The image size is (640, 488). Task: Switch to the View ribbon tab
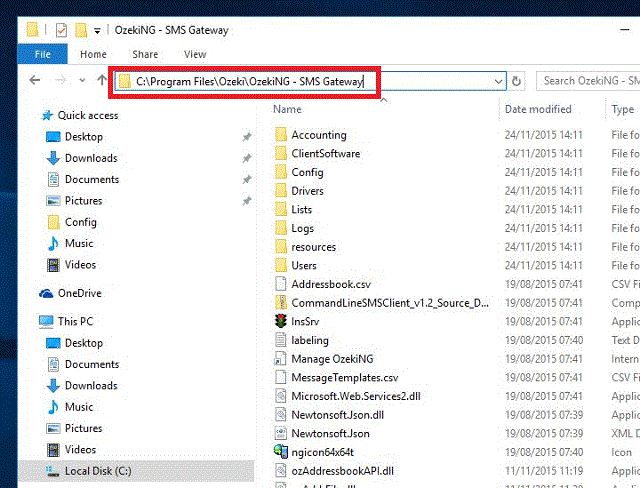click(195, 54)
